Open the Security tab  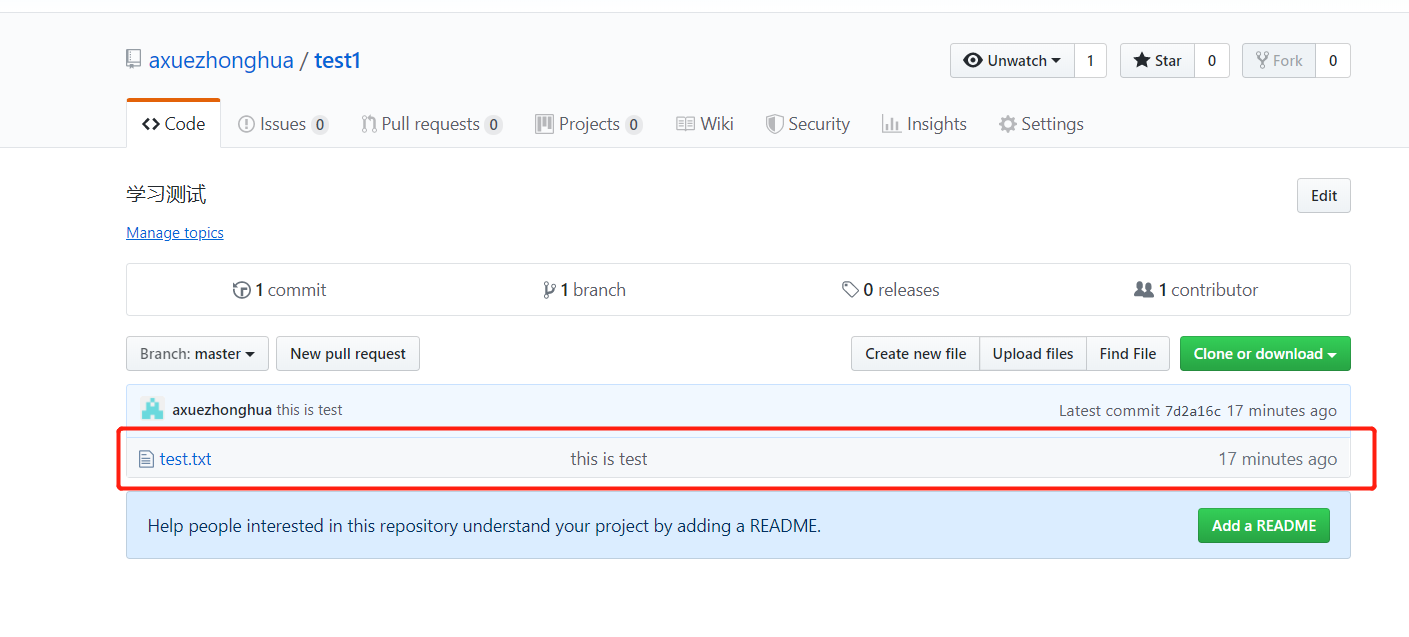click(808, 124)
